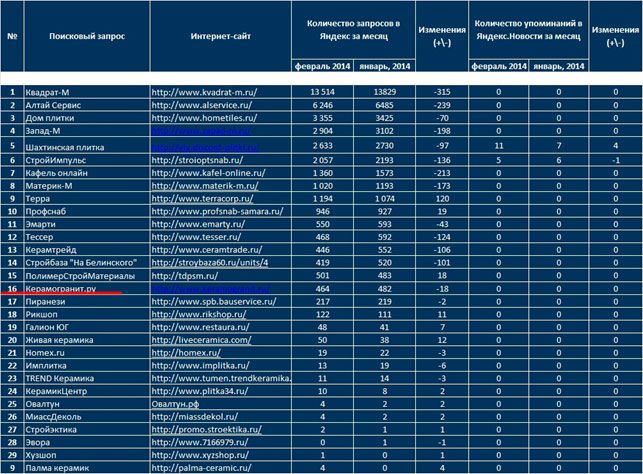Select the 'Керамогранит.ру' cell
643x474 pixels.
click(61, 287)
